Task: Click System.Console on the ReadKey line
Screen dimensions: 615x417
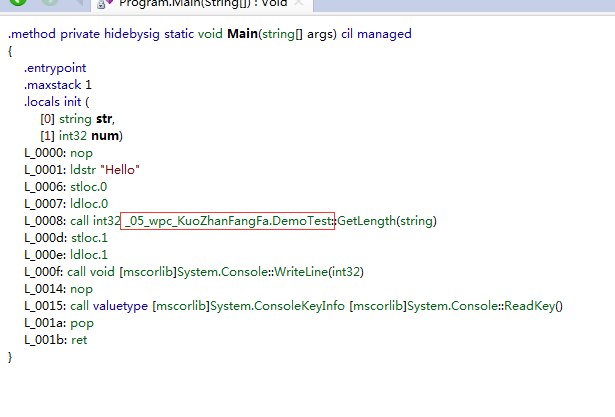Action: 453,306
